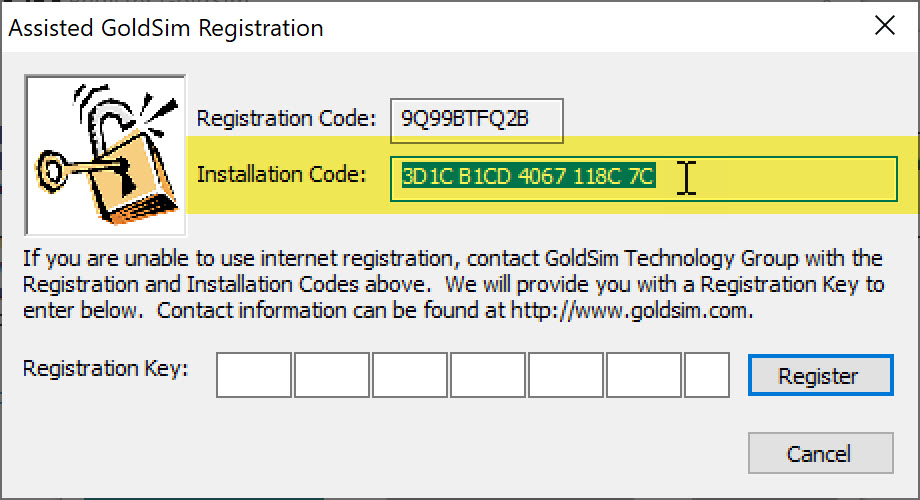The image size is (920, 500).
Task: Click the Registration Code field
Action: click(476, 120)
